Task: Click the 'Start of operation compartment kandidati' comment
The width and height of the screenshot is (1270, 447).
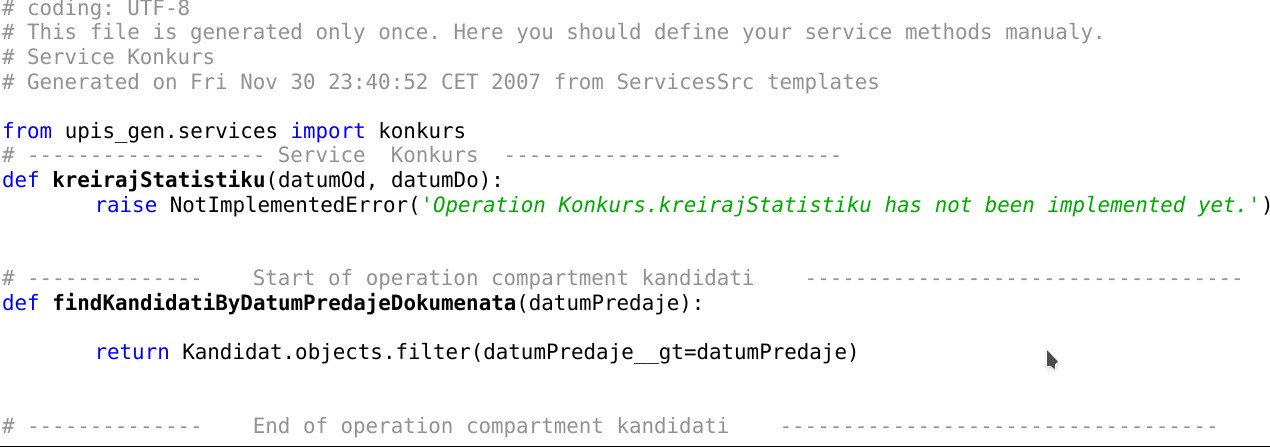Action: click(x=503, y=278)
